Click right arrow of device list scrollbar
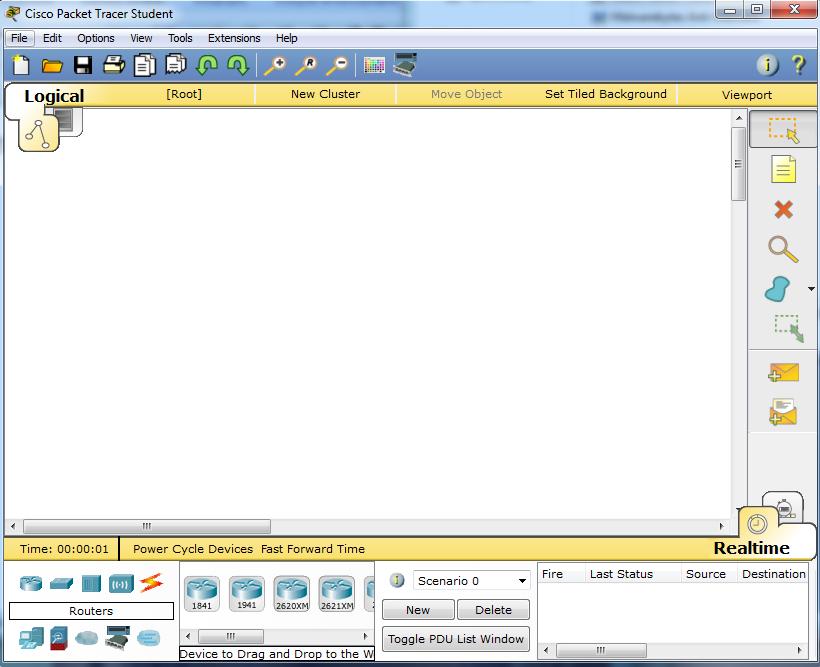Image resolution: width=820 pixels, height=667 pixels. (x=365, y=636)
